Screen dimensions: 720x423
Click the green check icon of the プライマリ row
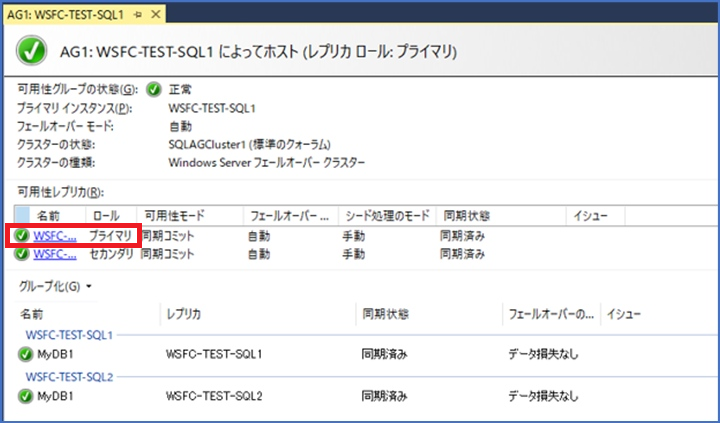coord(21,236)
